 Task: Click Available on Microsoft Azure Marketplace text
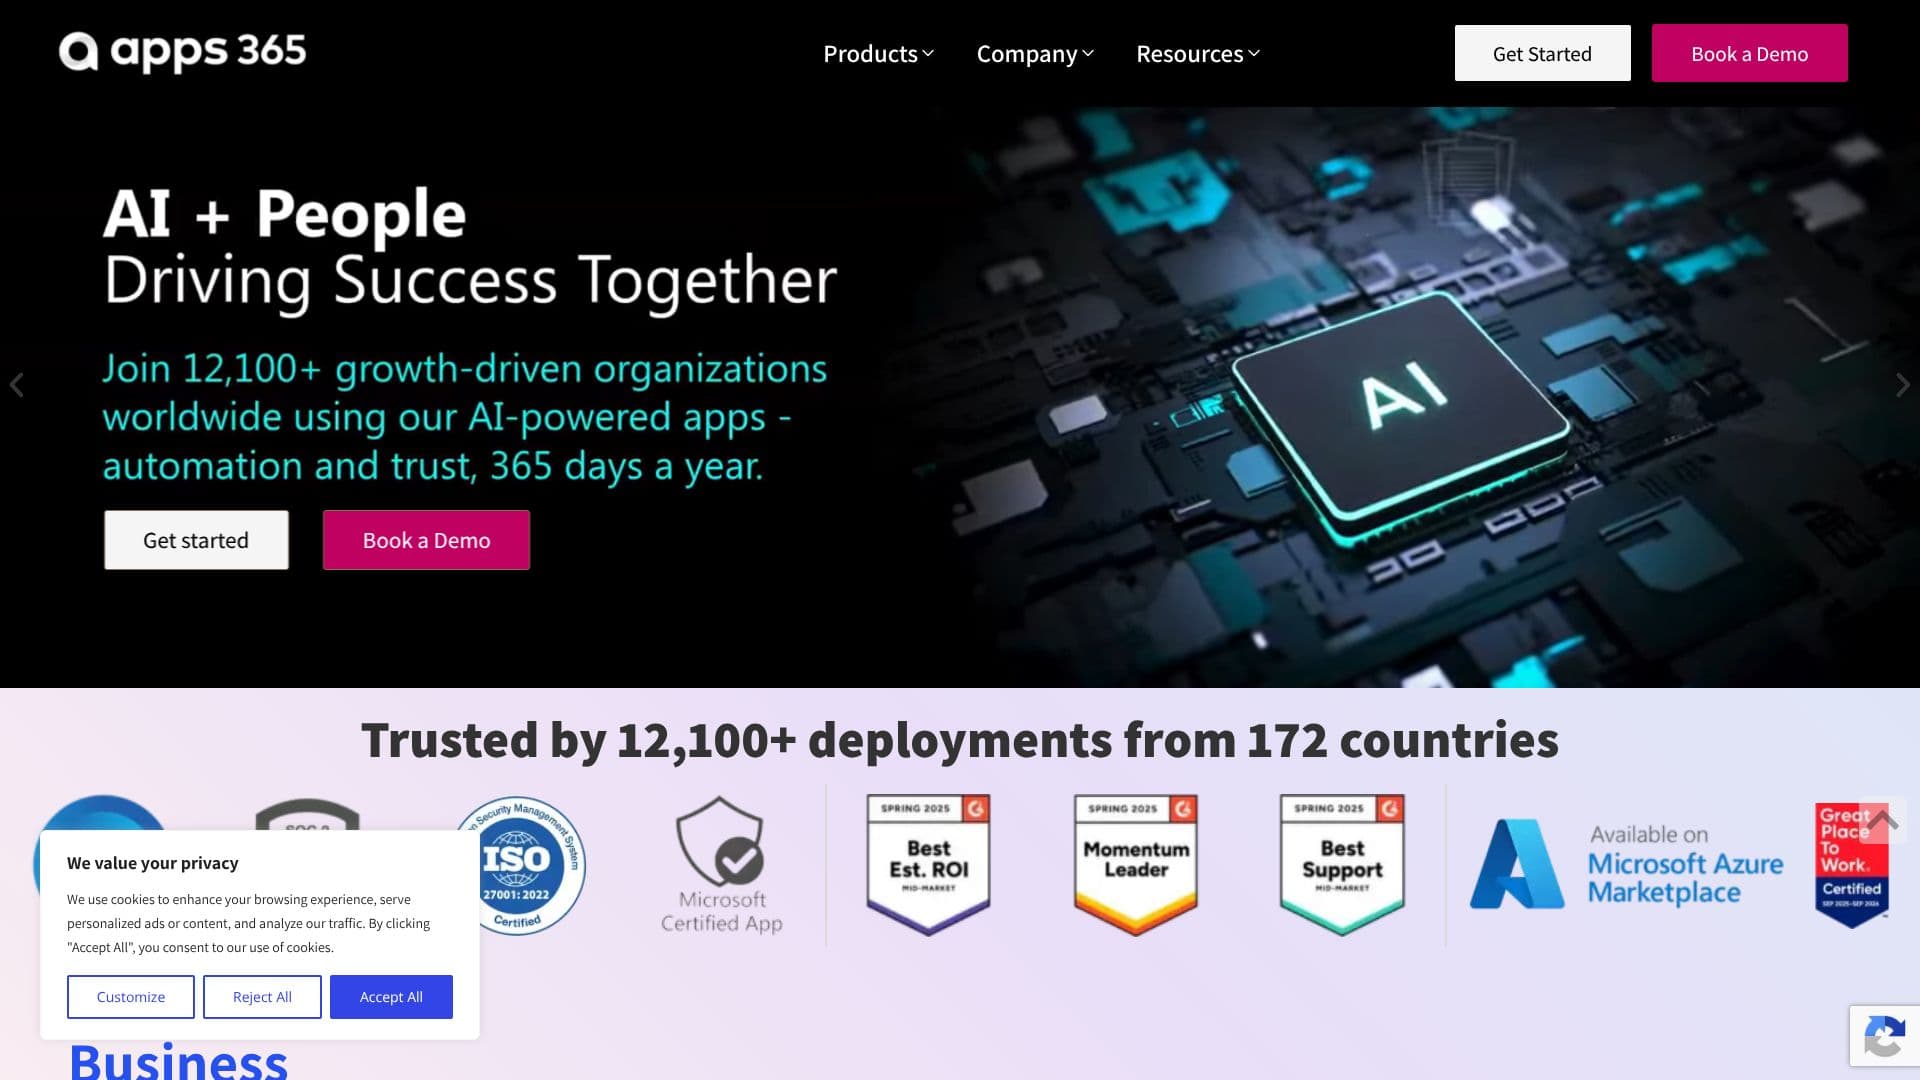[x=1685, y=864]
